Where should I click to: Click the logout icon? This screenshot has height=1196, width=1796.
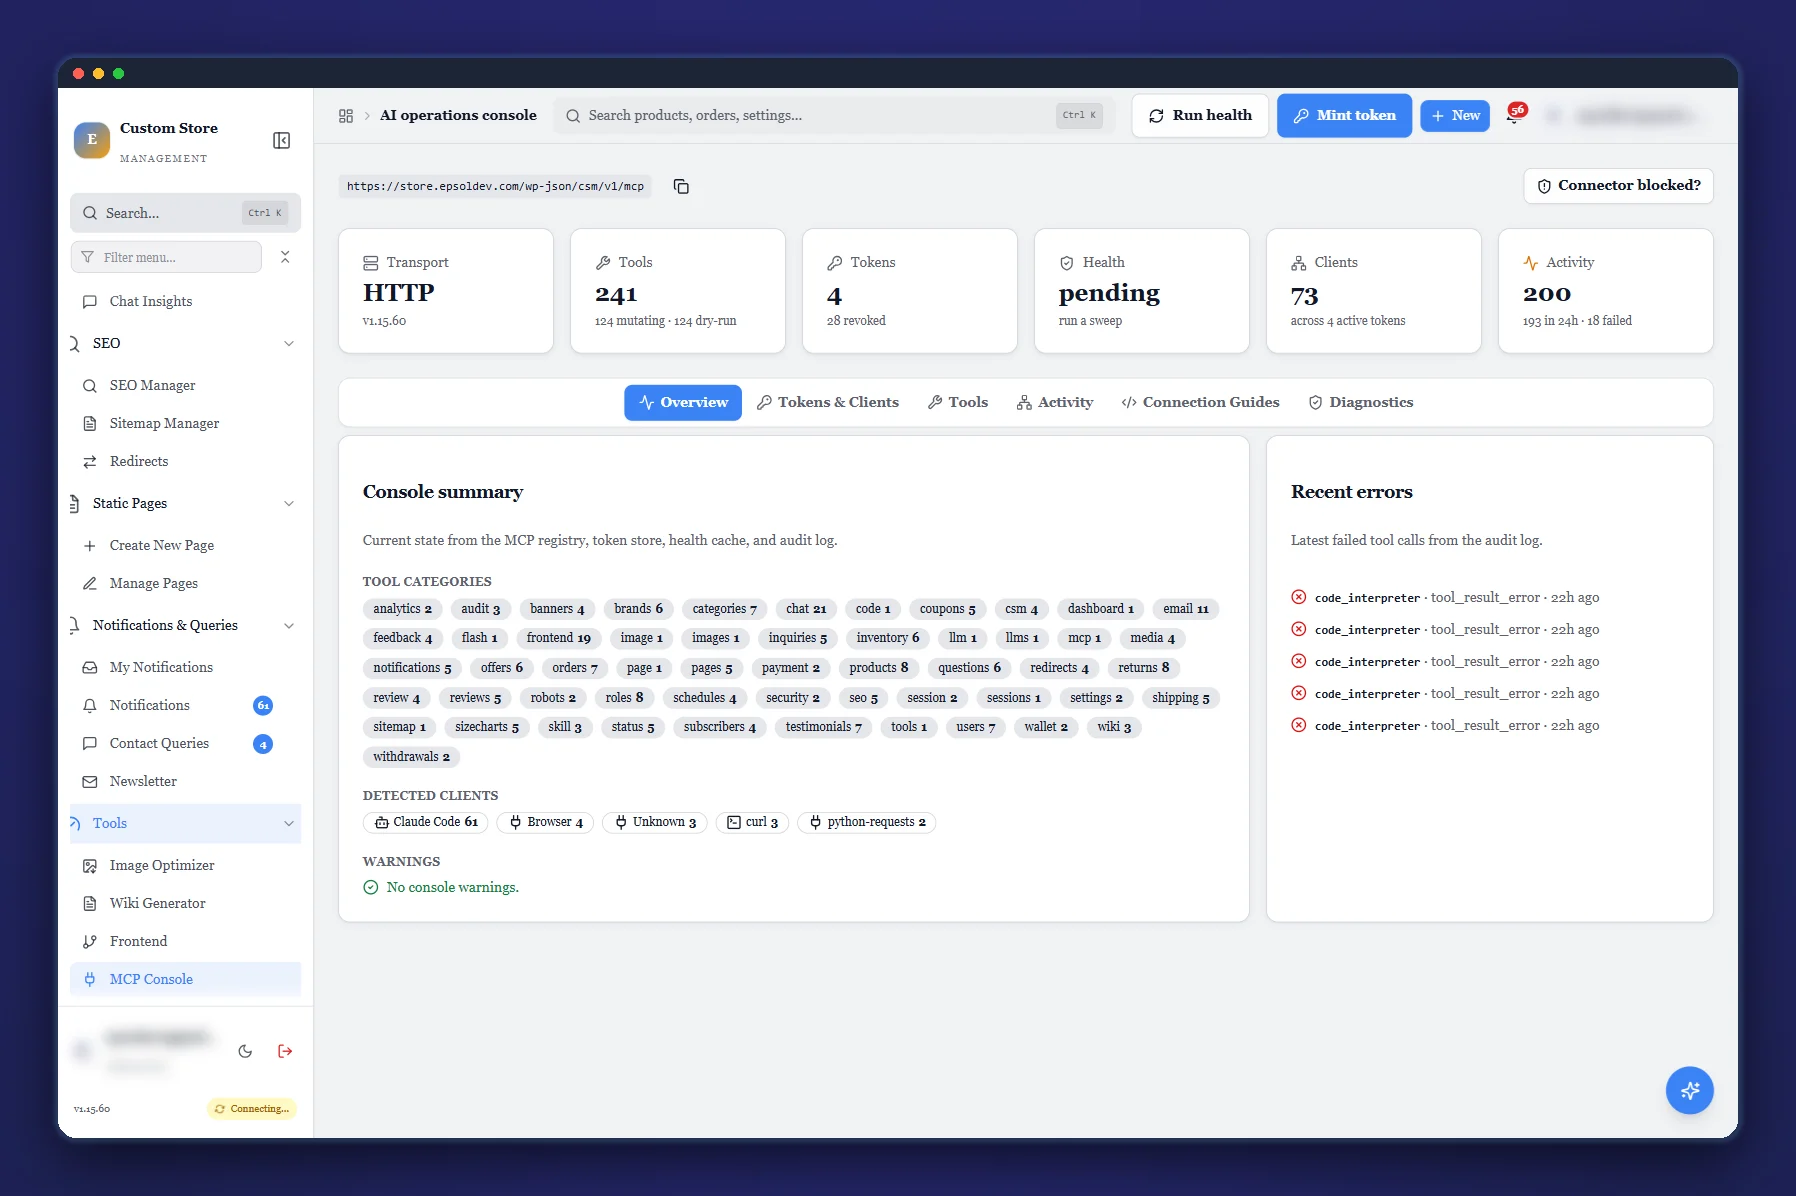[x=285, y=1051]
